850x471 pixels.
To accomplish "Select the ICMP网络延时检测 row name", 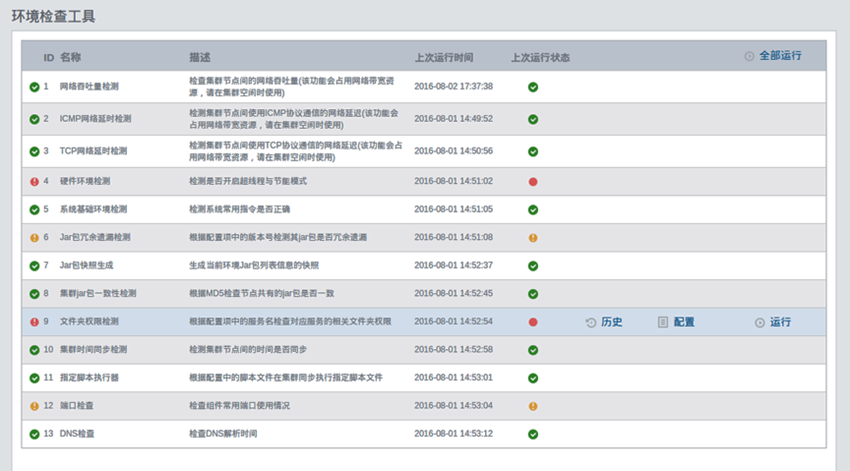I will point(95,119).
